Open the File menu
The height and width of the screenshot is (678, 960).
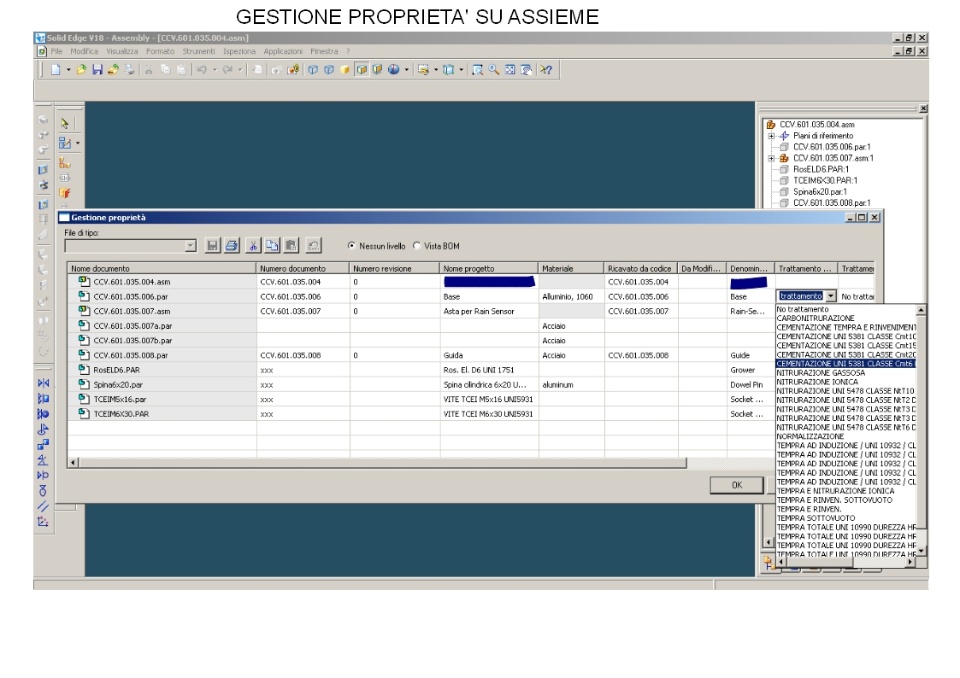[56, 51]
